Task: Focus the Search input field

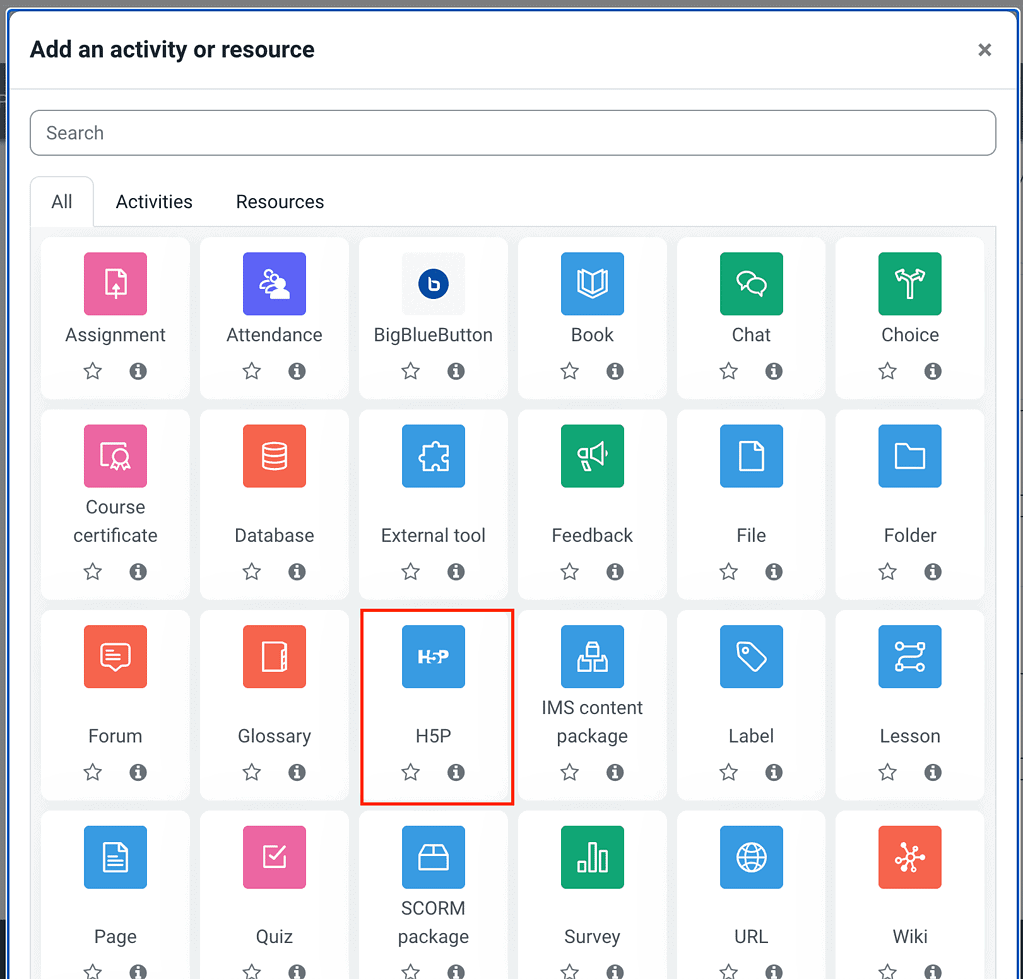Action: pyautogui.click(x=513, y=133)
